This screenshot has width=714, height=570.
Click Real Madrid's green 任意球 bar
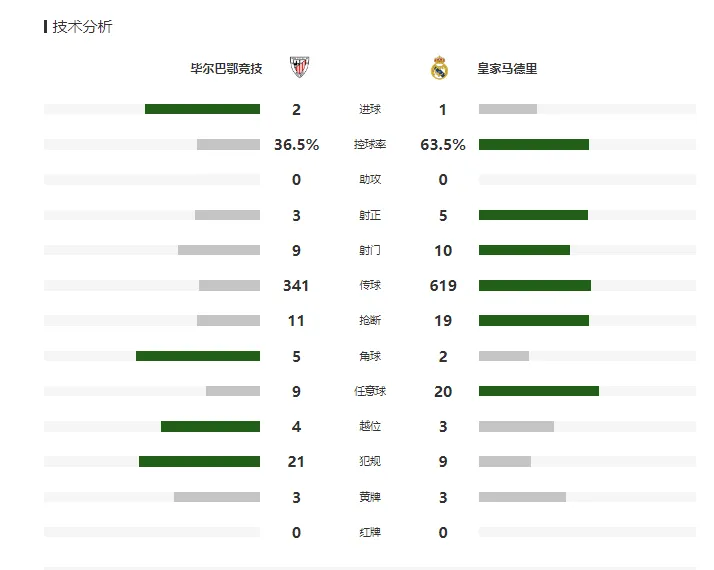pyautogui.click(x=539, y=391)
